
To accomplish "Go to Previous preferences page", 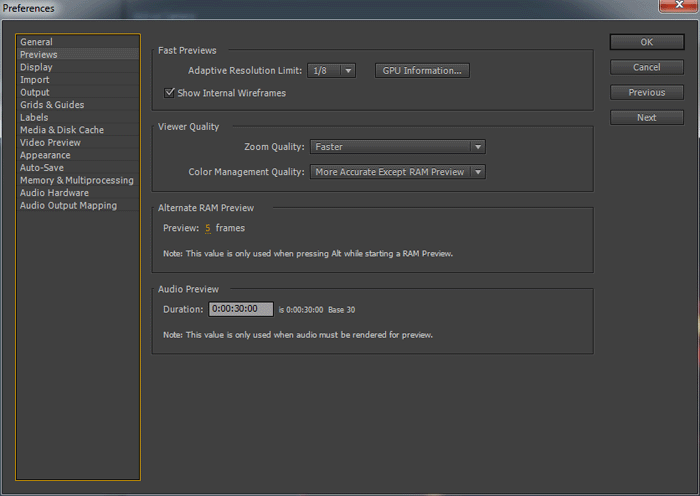I will point(646,92).
